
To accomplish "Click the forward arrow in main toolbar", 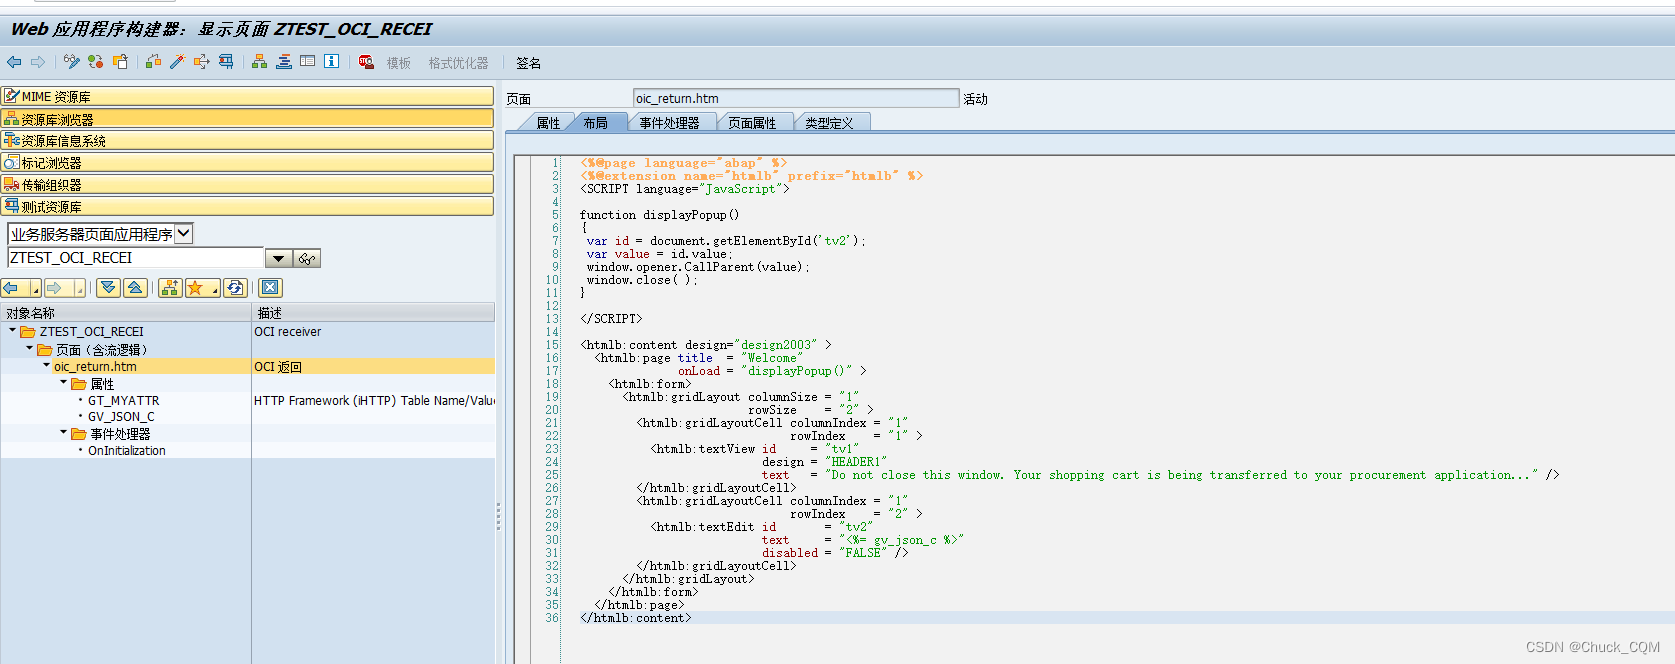I will point(38,62).
